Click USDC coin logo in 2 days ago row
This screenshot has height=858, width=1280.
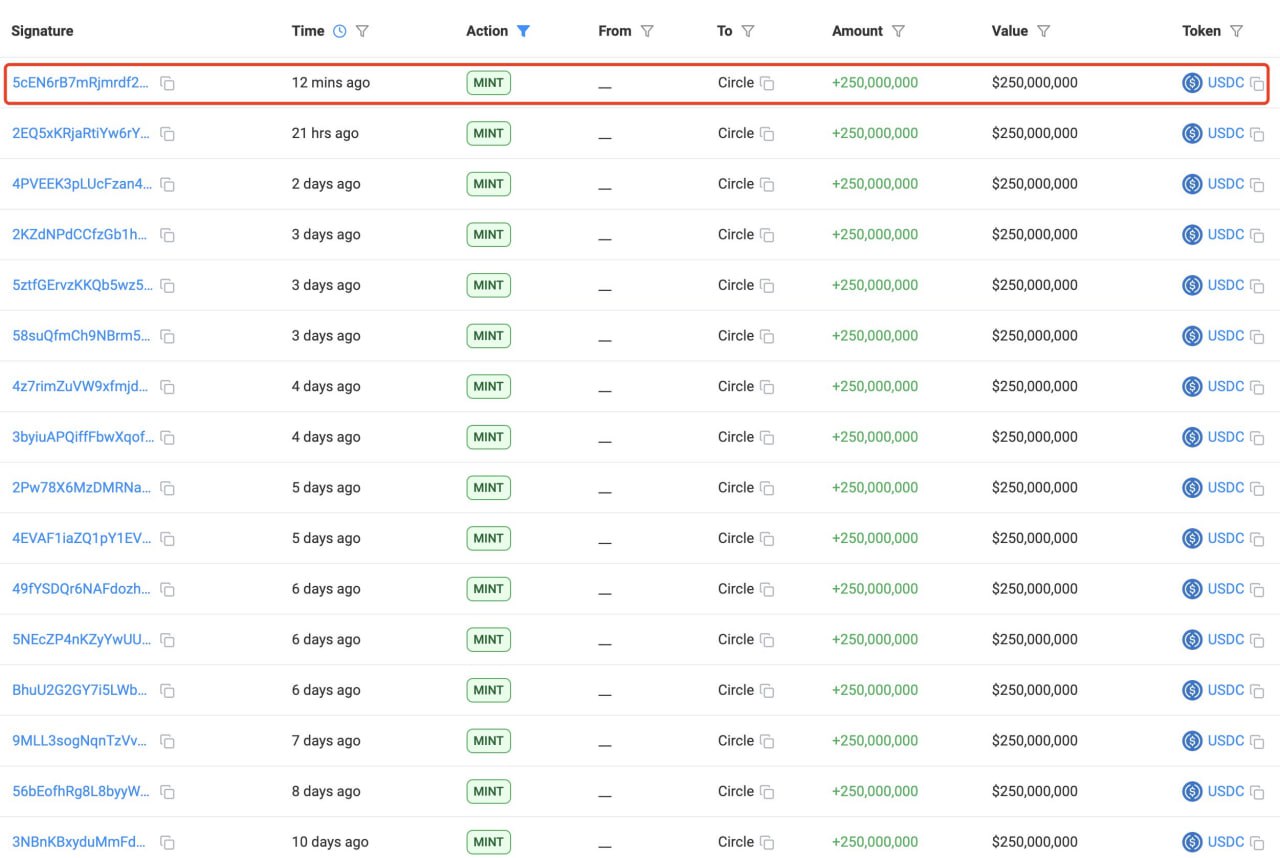[1192, 184]
